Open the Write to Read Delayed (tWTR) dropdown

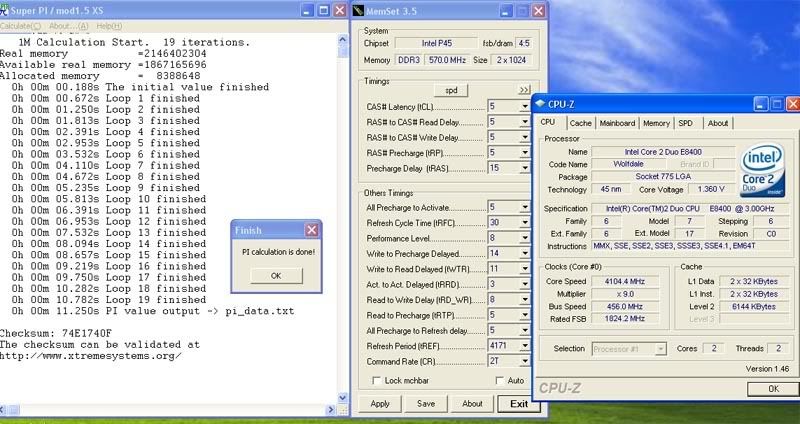pyautogui.click(x=524, y=268)
